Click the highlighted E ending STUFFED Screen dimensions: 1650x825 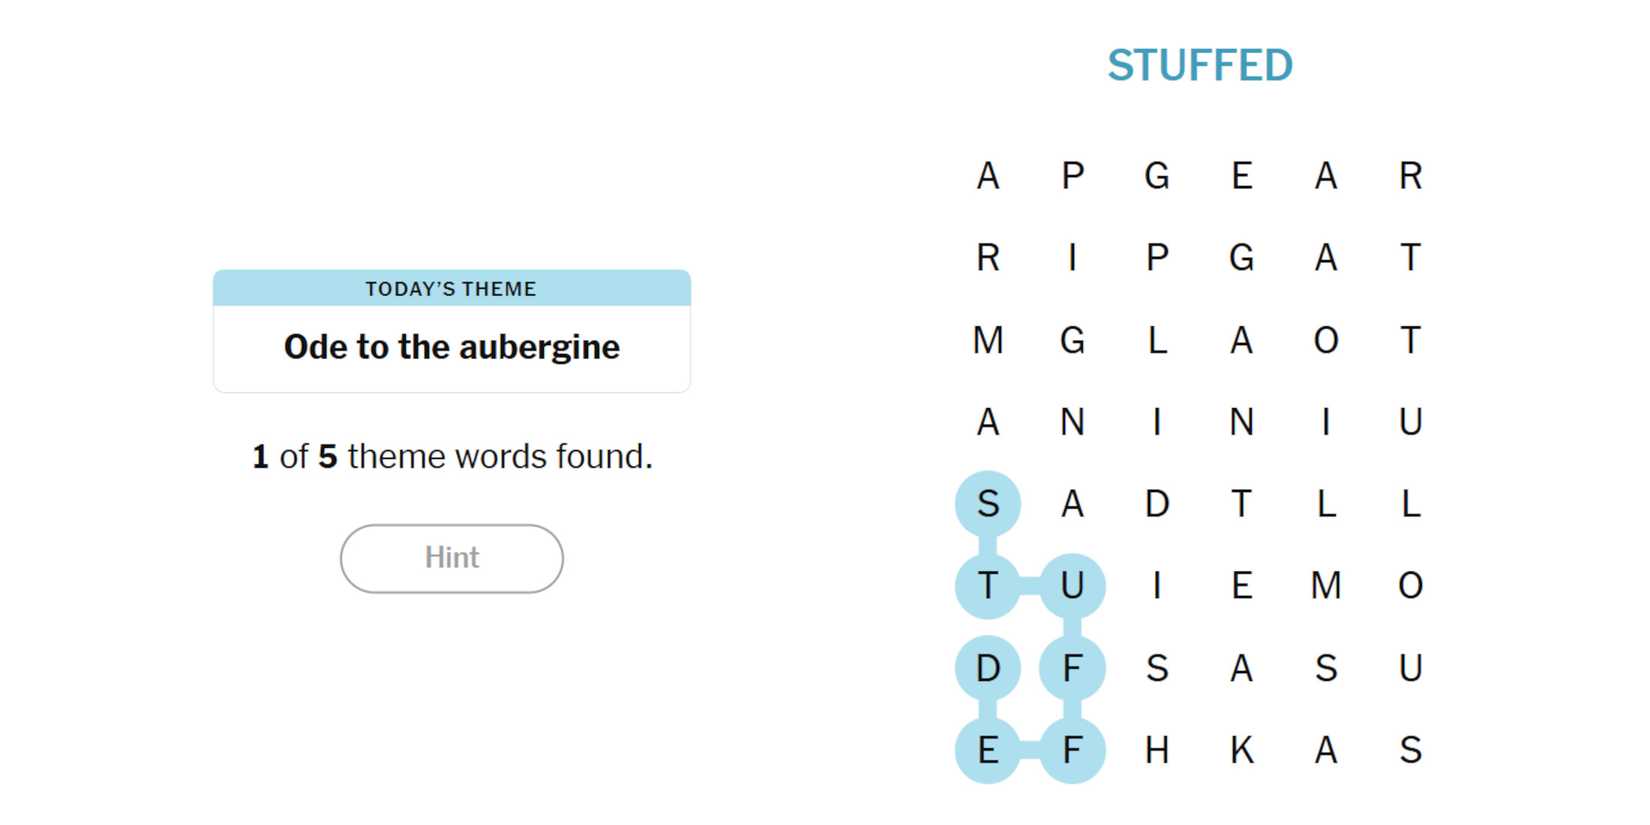click(x=988, y=750)
